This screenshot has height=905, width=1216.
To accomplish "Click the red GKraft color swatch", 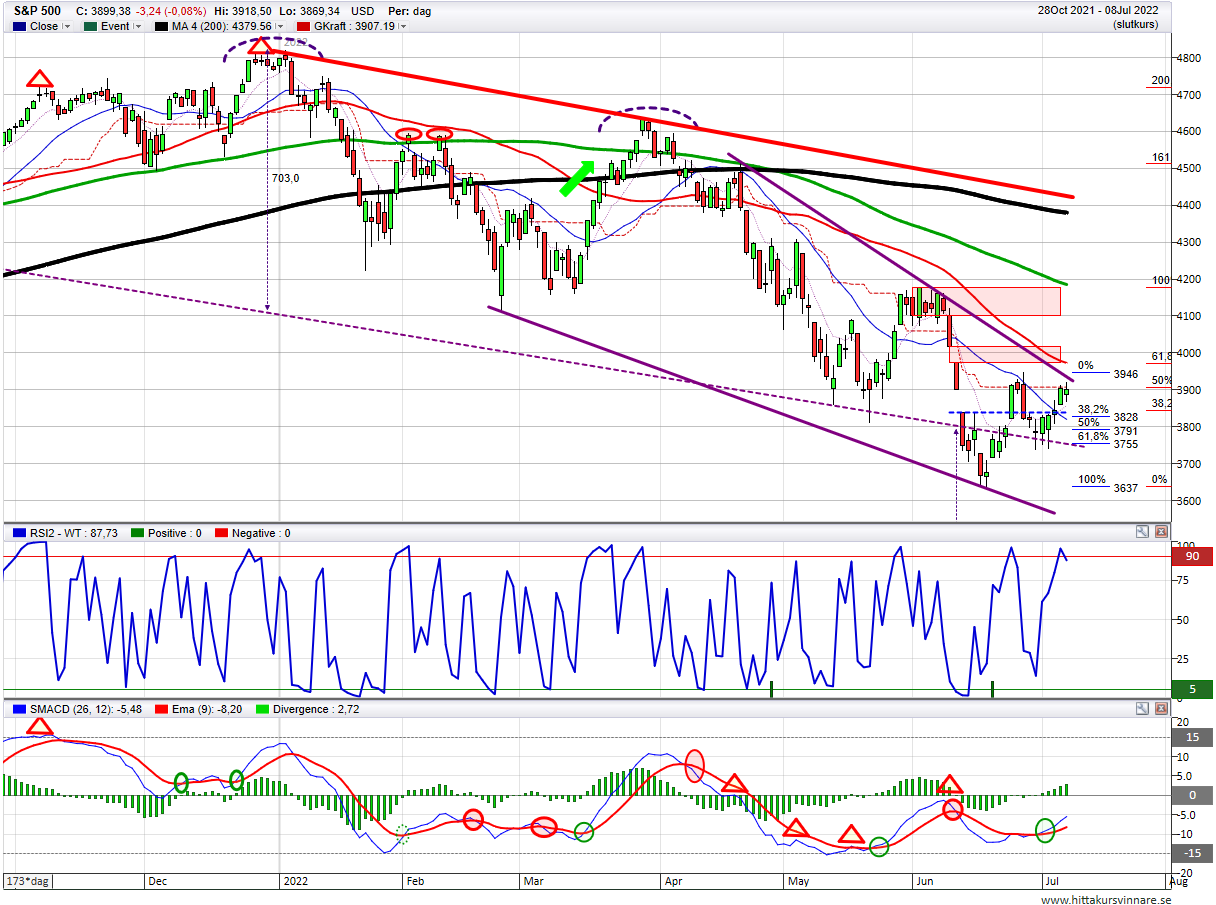I will (x=302, y=27).
